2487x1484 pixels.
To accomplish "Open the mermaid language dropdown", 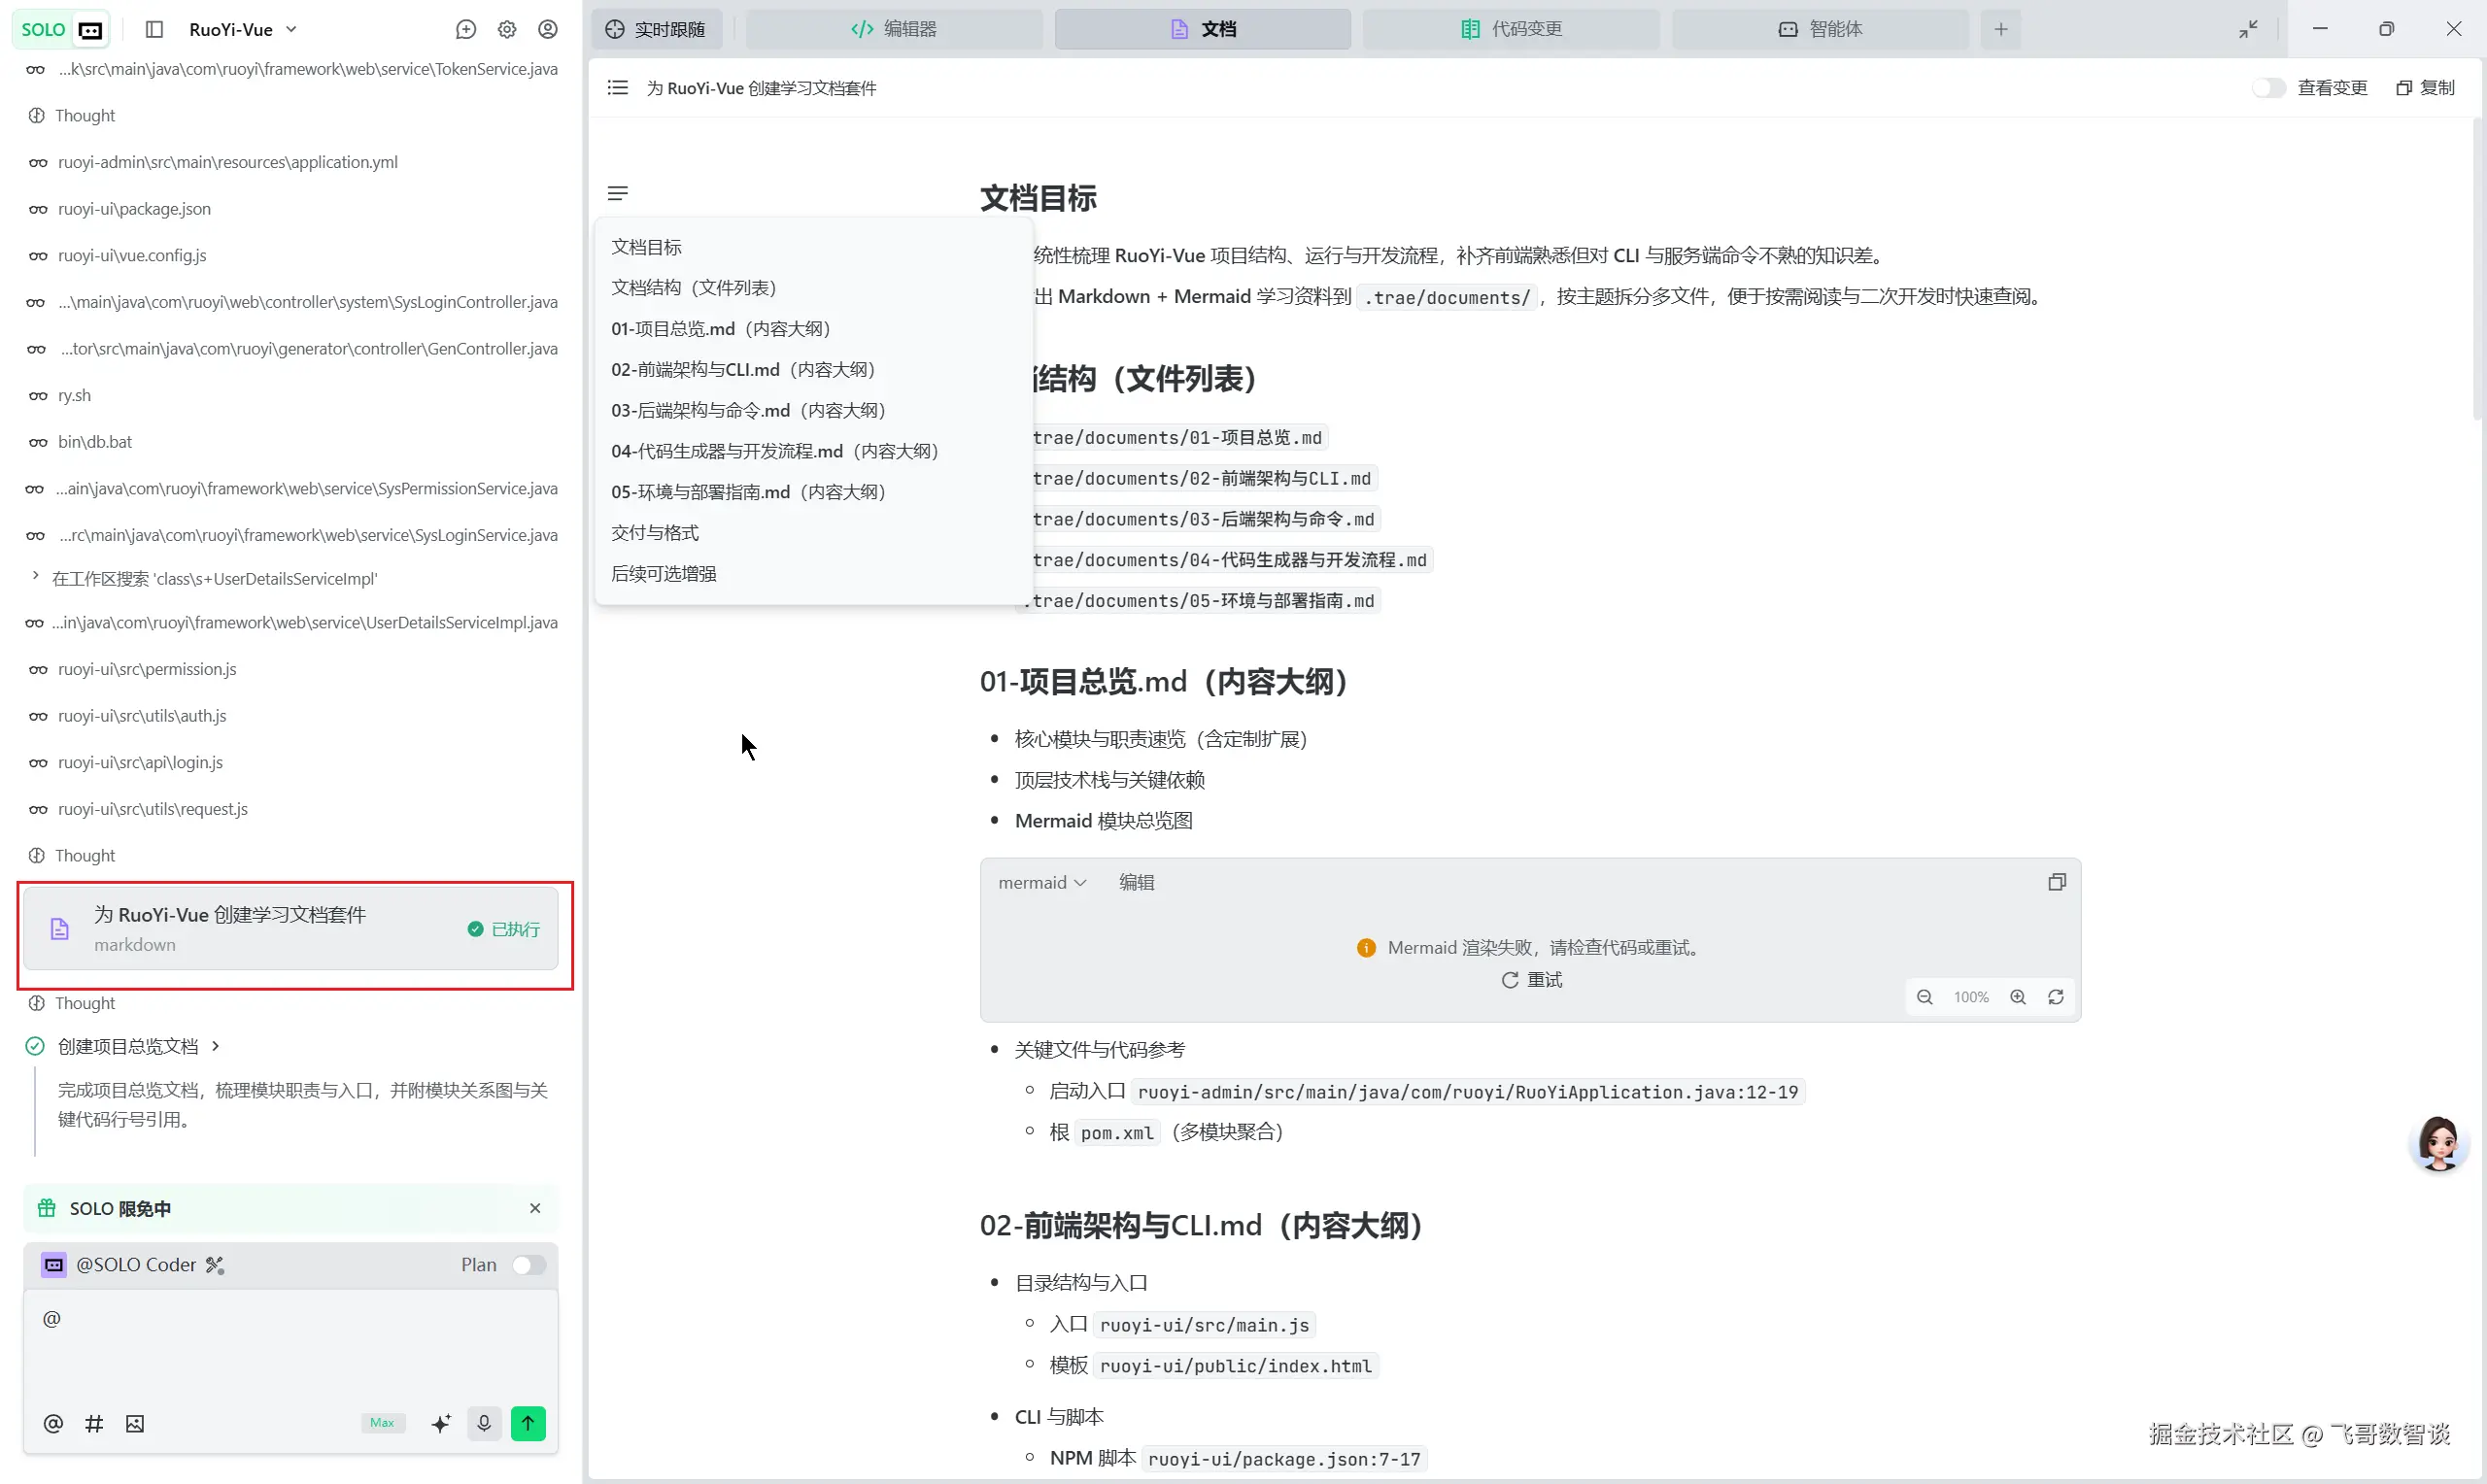I will point(1042,882).
